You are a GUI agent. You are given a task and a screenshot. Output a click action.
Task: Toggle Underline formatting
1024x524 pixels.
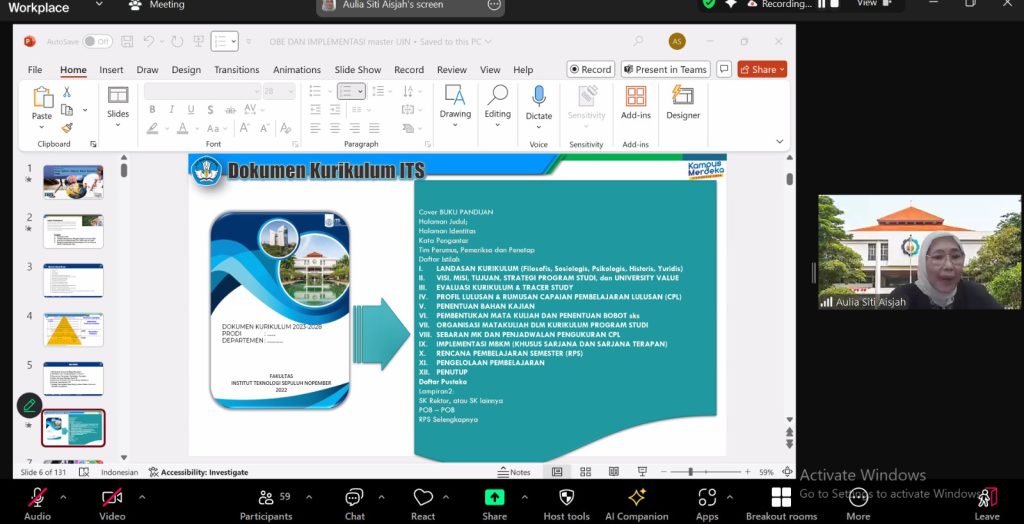pyautogui.click(x=191, y=109)
